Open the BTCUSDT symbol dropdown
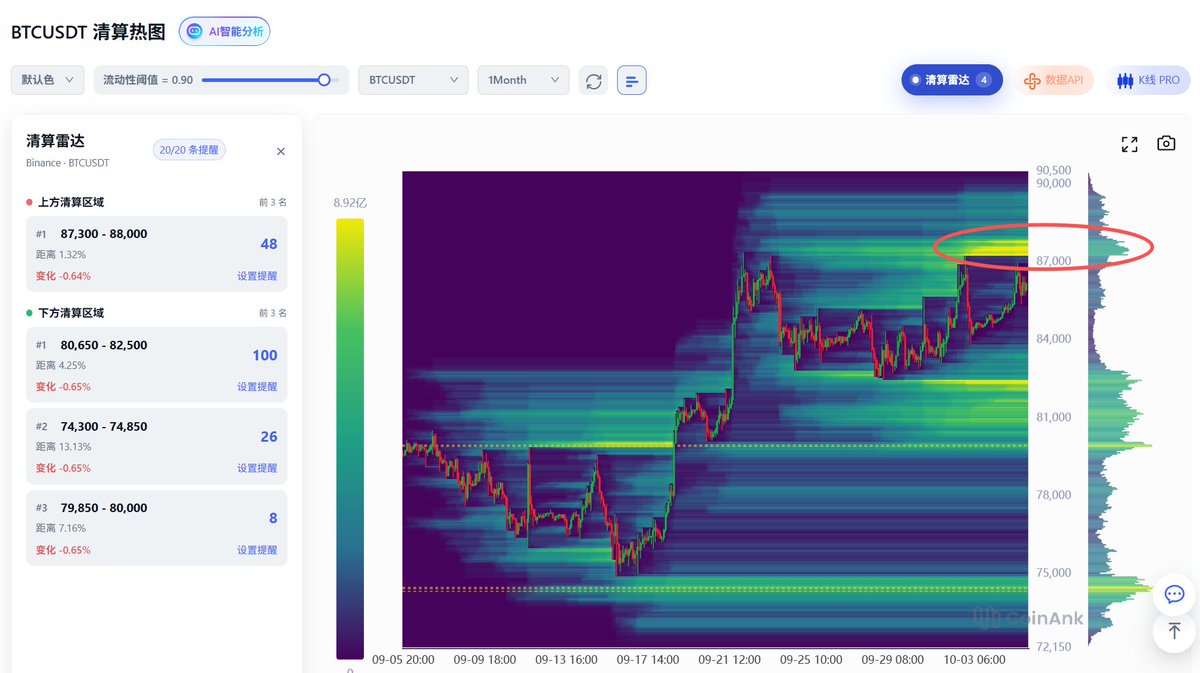Viewport: 1200px width, 673px height. pyautogui.click(x=413, y=80)
